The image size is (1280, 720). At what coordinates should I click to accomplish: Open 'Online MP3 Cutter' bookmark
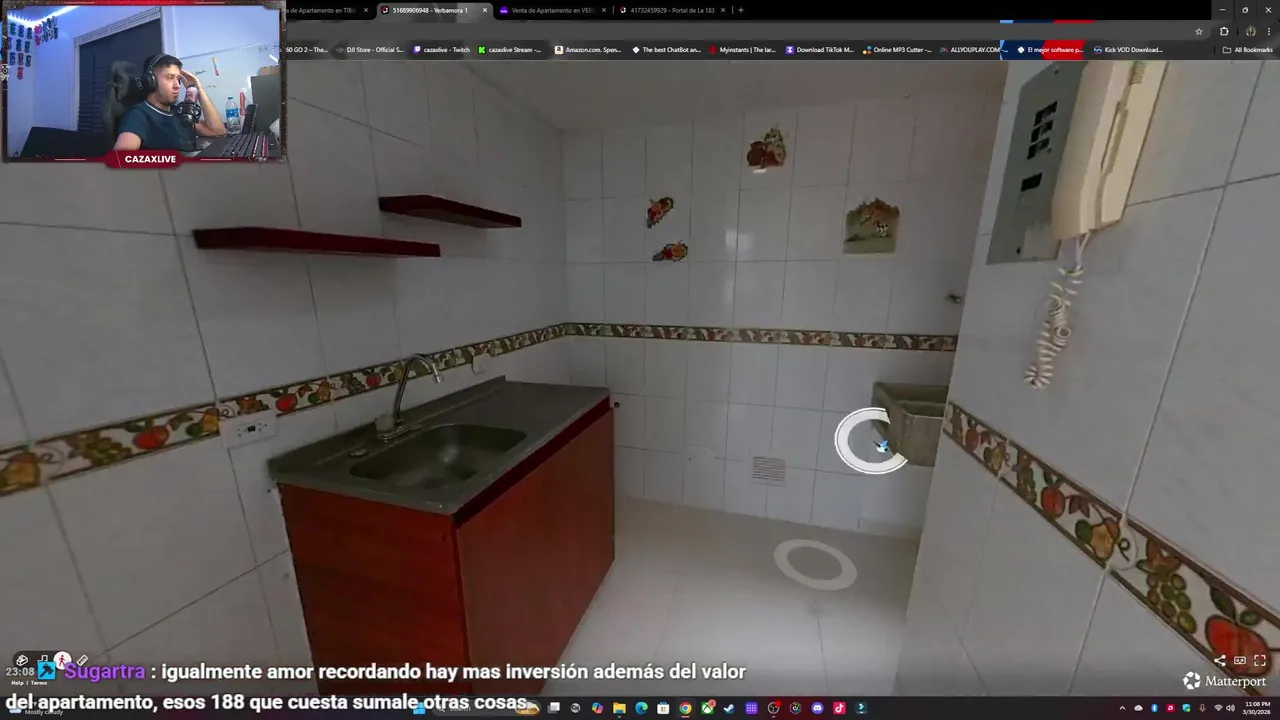pyautogui.click(x=898, y=50)
